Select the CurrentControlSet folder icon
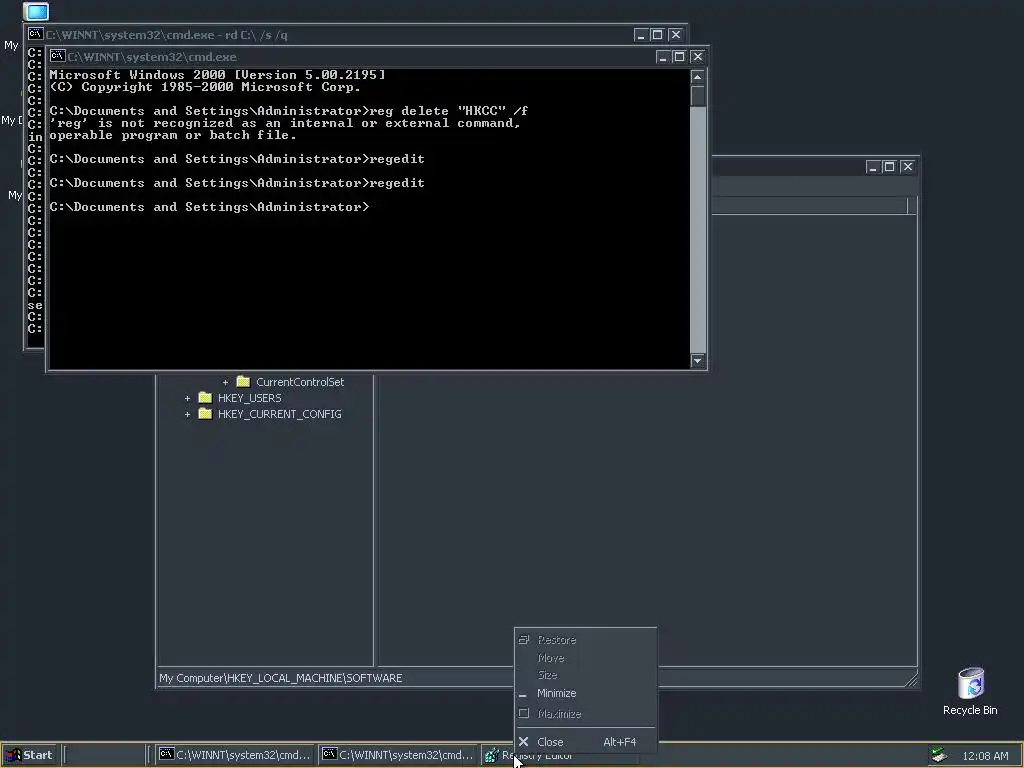Image resolution: width=1024 pixels, height=768 pixels. click(x=243, y=381)
